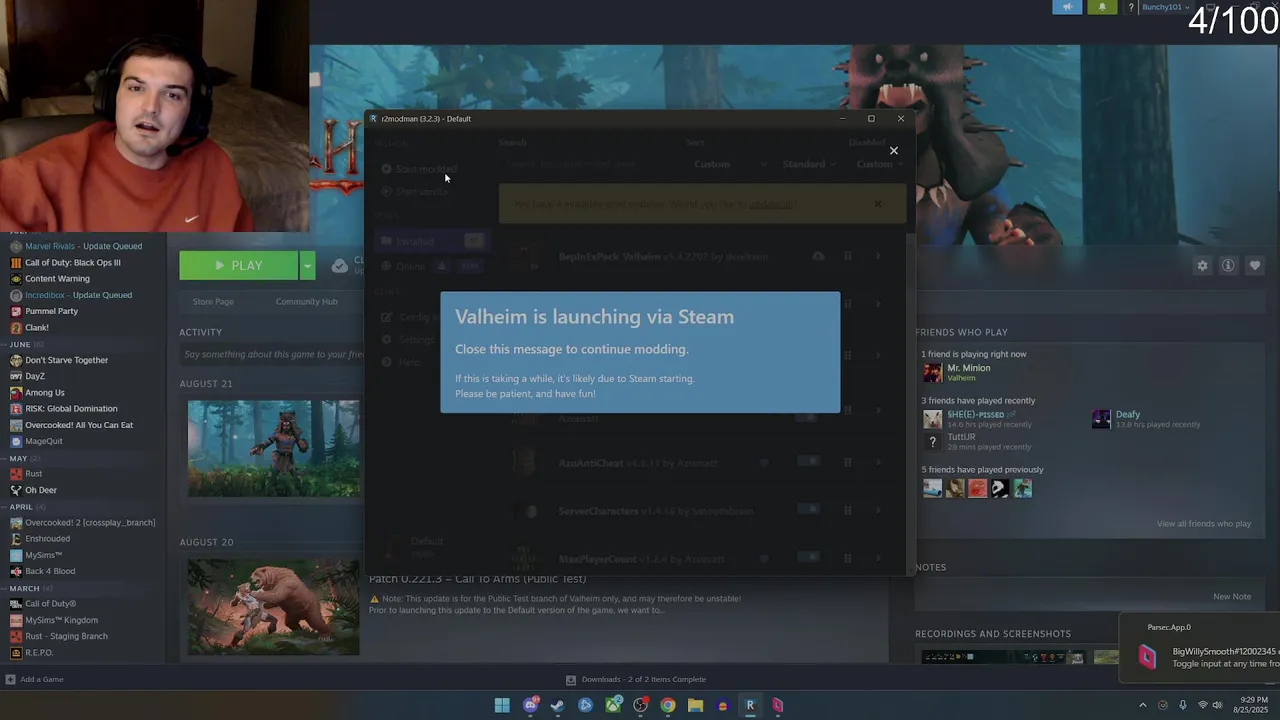Screen dimensions: 1280x720
Task: Open Valheim game settings gear icon
Action: click(1202, 265)
